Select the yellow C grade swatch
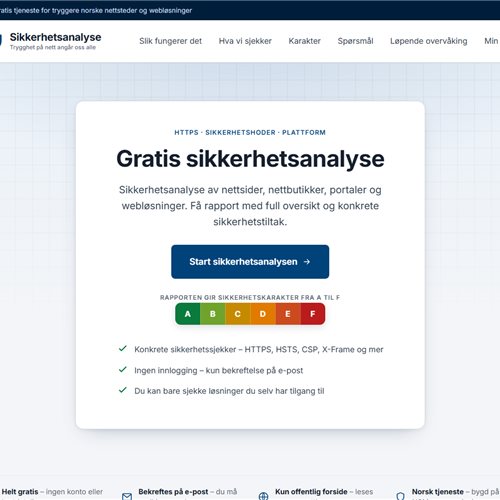 (238, 314)
